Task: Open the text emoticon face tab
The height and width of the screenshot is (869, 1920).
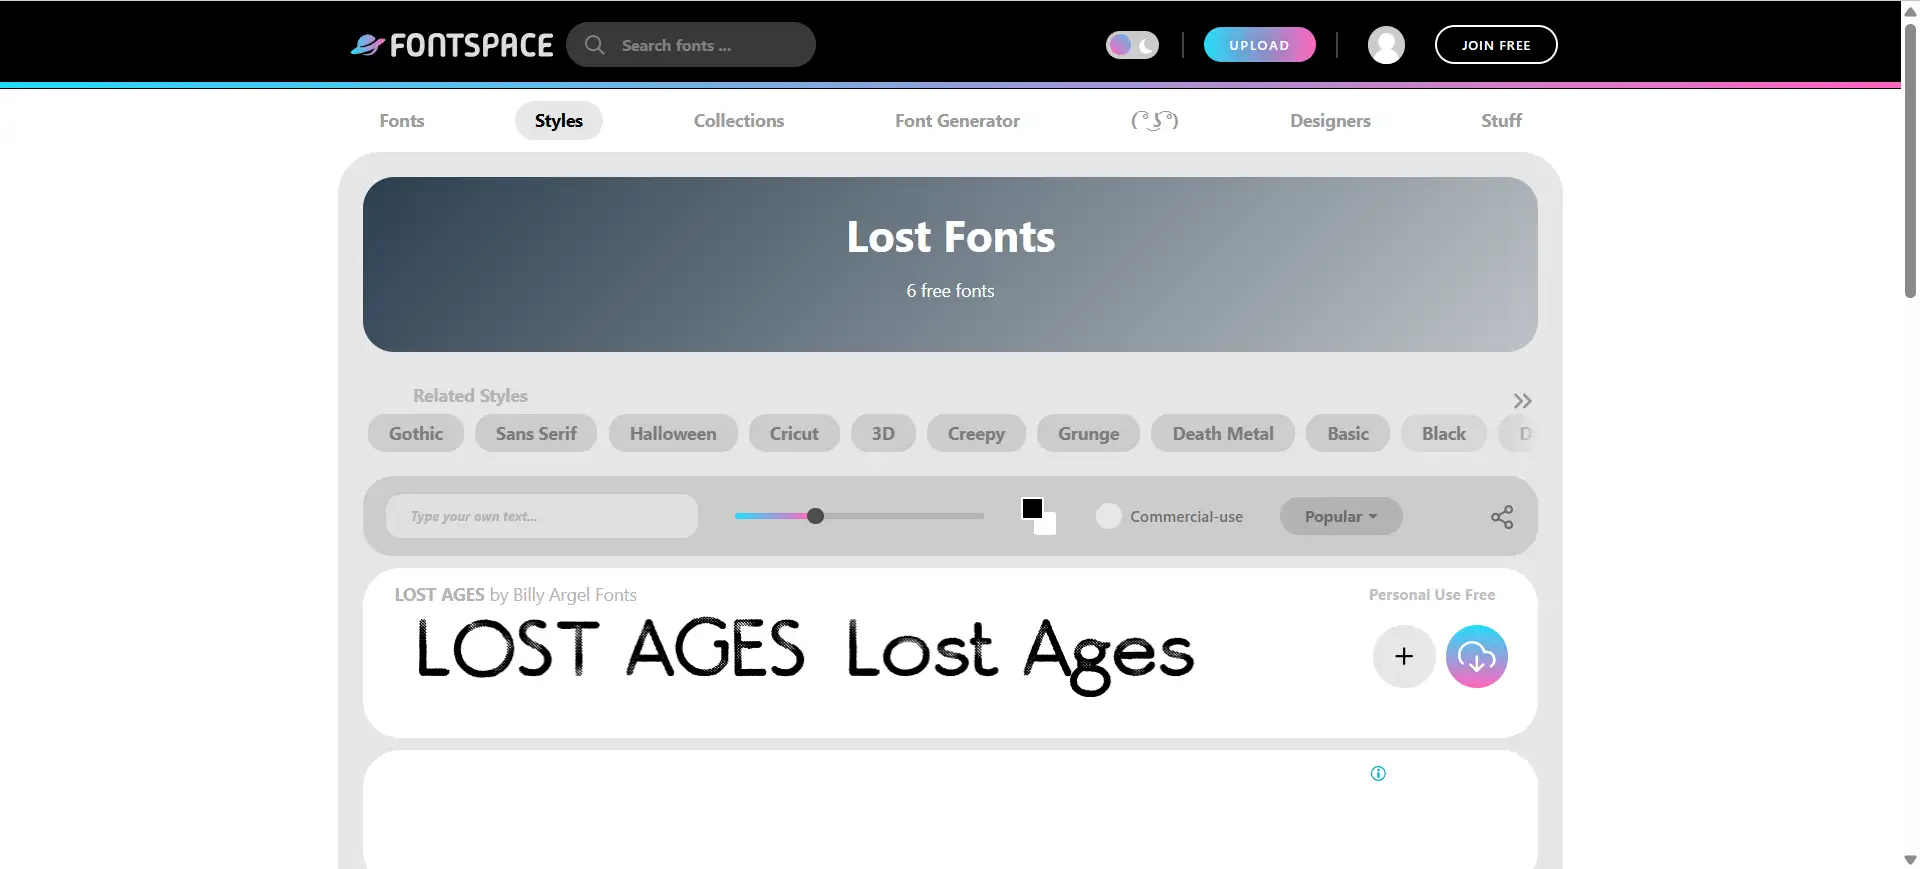Action: pyautogui.click(x=1155, y=121)
